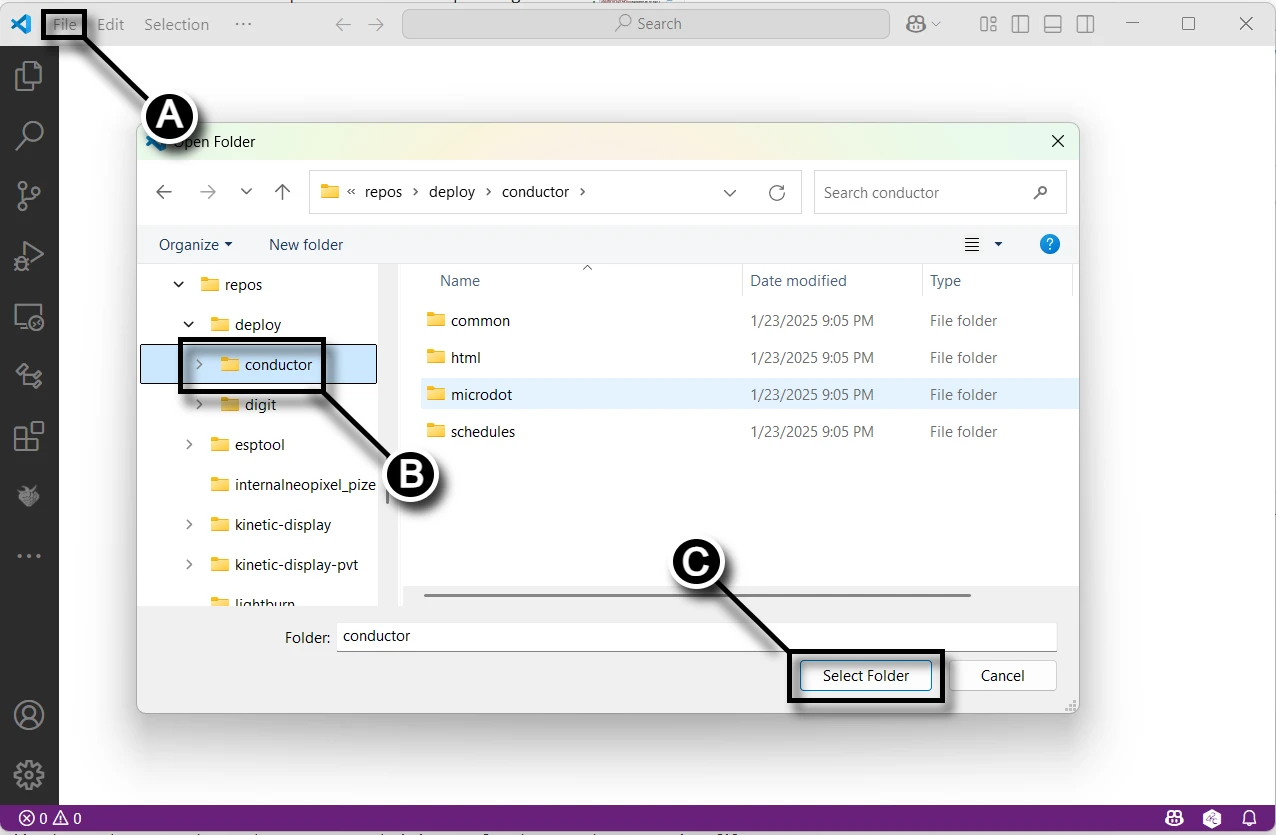This screenshot has height=835, width=1276.
Task: Open the Copilot dropdown arrow in title bar
Action: click(936, 24)
